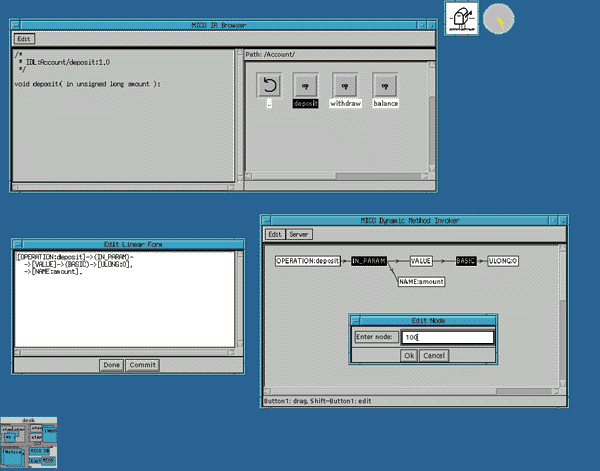Click the Done button
Viewport: 600px width, 471px height.
click(x=111, y=365)
